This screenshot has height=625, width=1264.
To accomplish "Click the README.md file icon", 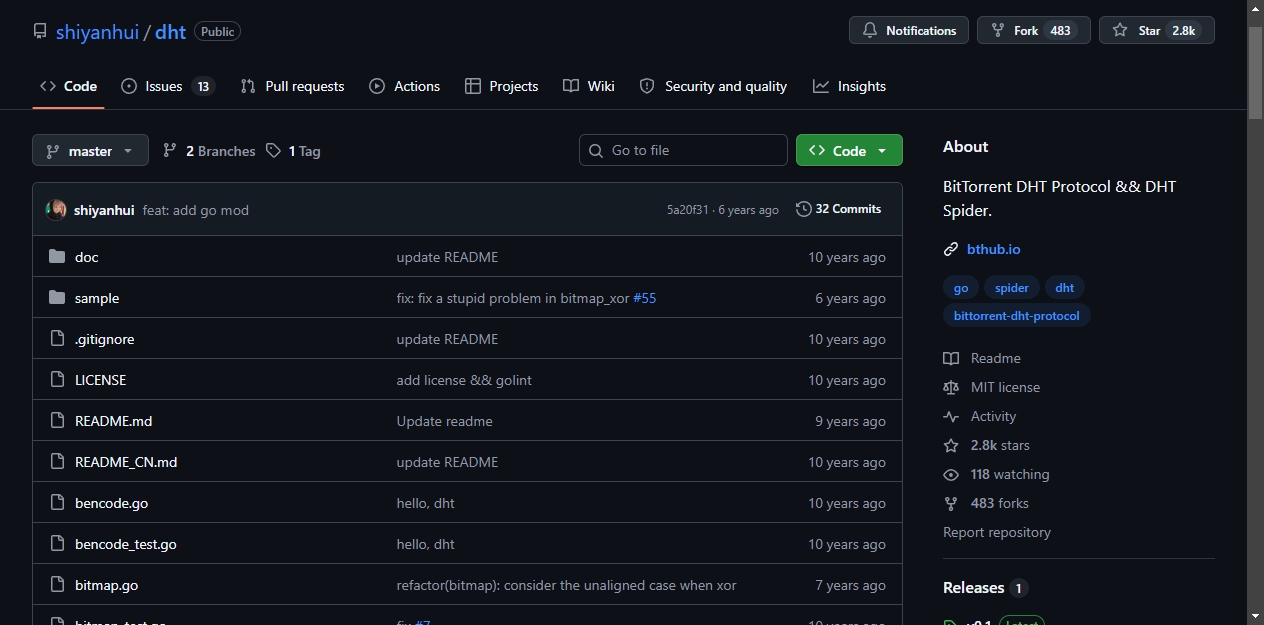I will pos(57,421).
